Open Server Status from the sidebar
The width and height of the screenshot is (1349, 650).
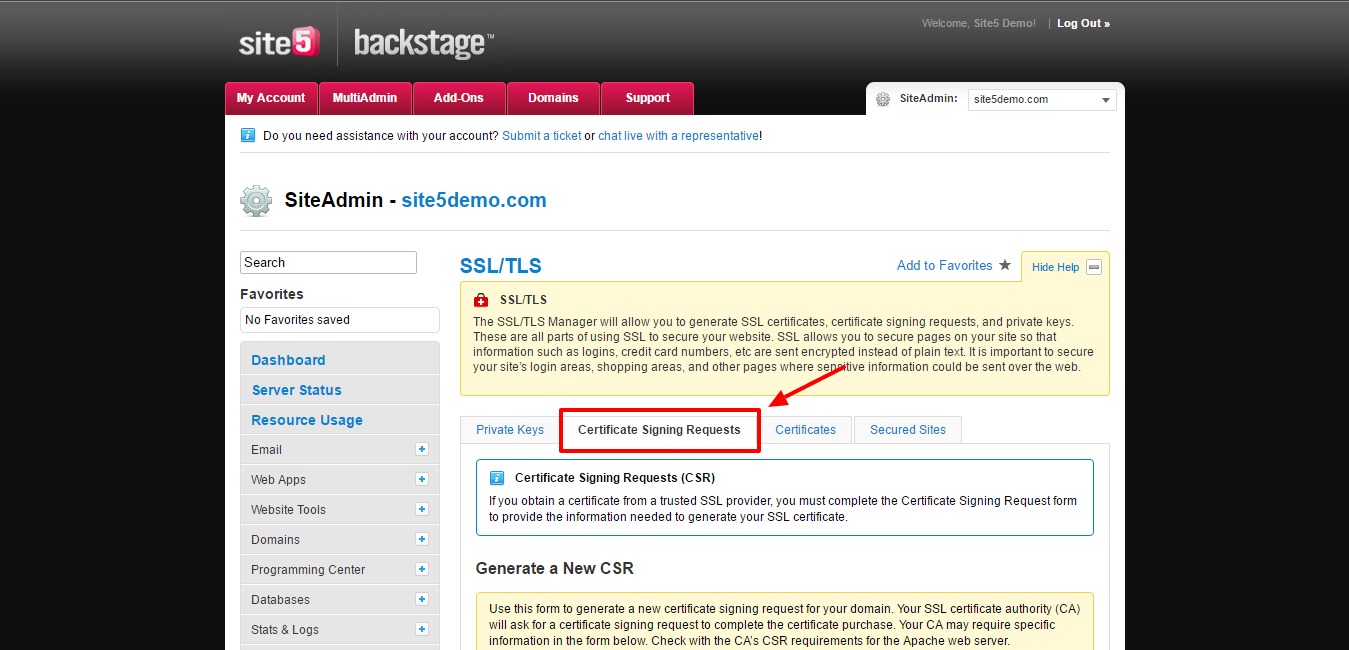point(297,390)
